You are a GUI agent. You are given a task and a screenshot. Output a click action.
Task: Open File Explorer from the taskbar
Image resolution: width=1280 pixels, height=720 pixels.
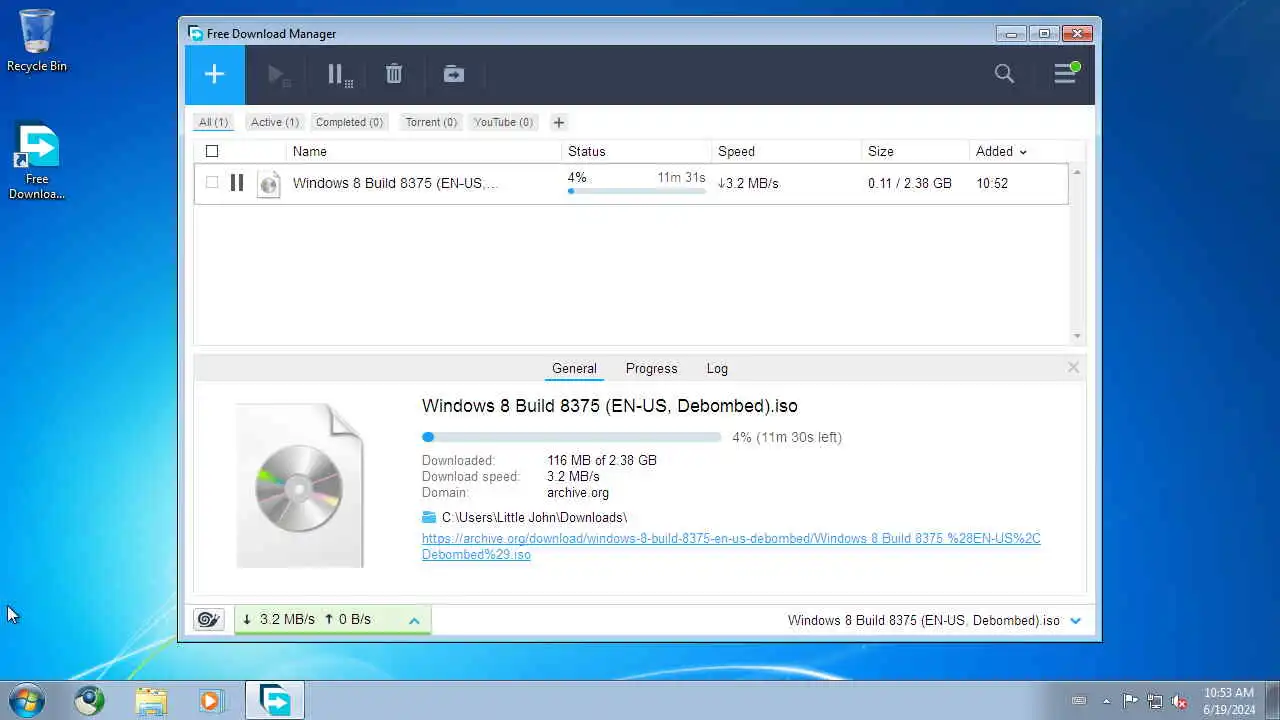(151, 700)
